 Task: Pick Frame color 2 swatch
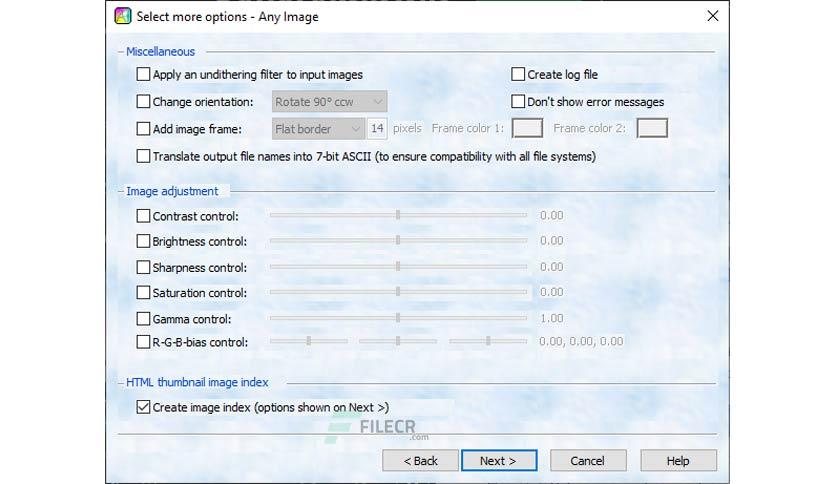pos(652,128)
